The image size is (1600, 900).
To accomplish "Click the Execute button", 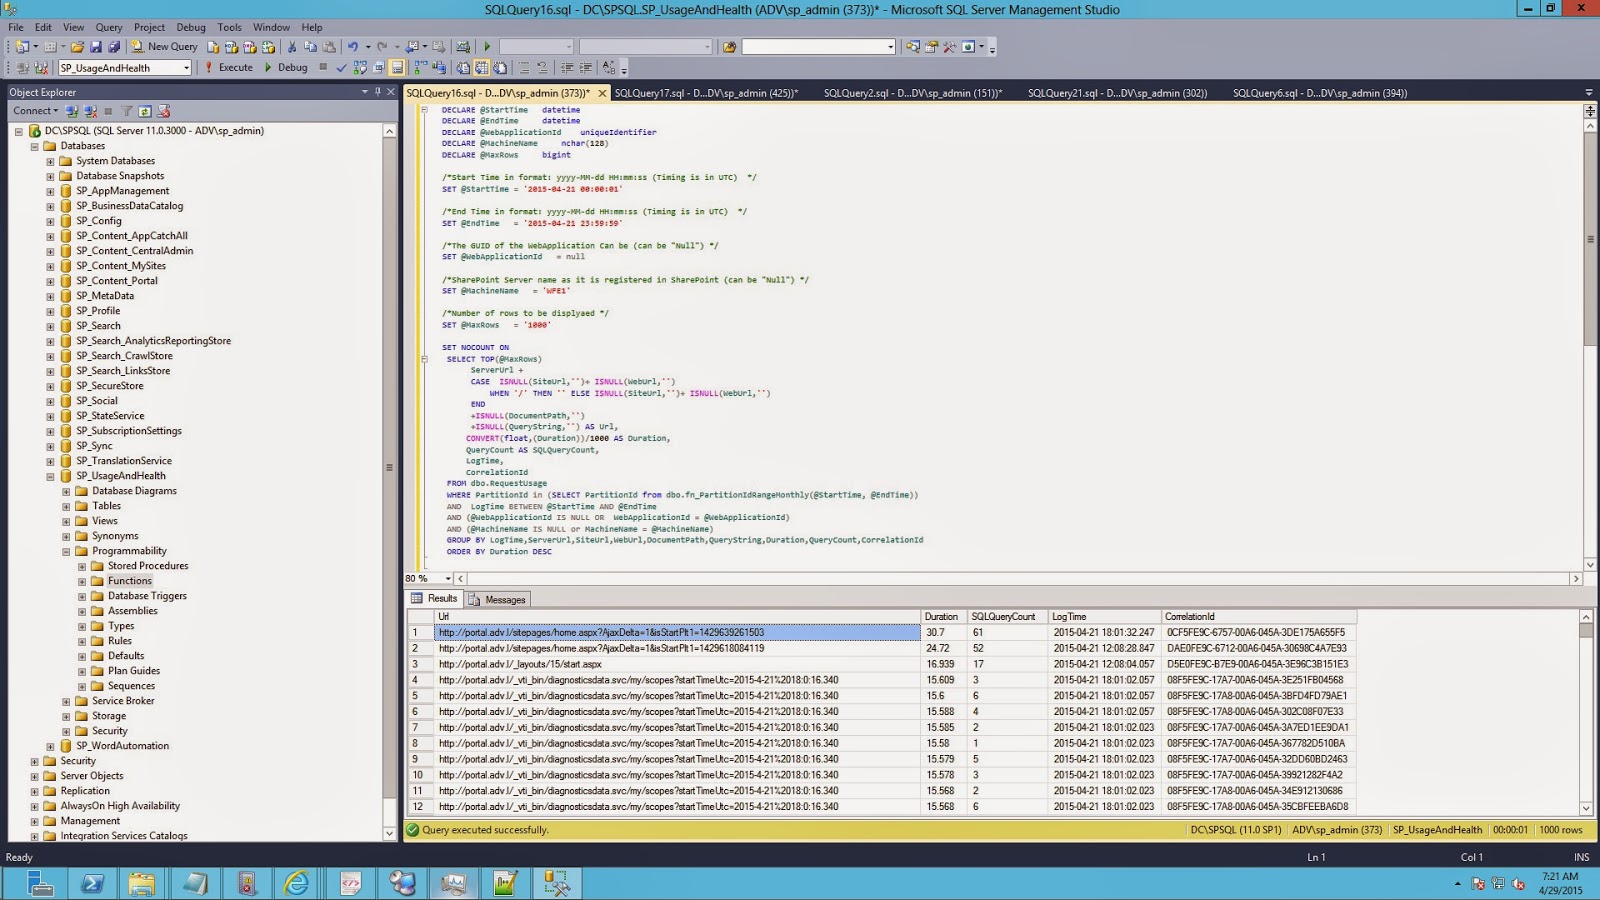I will click(229, 68).
